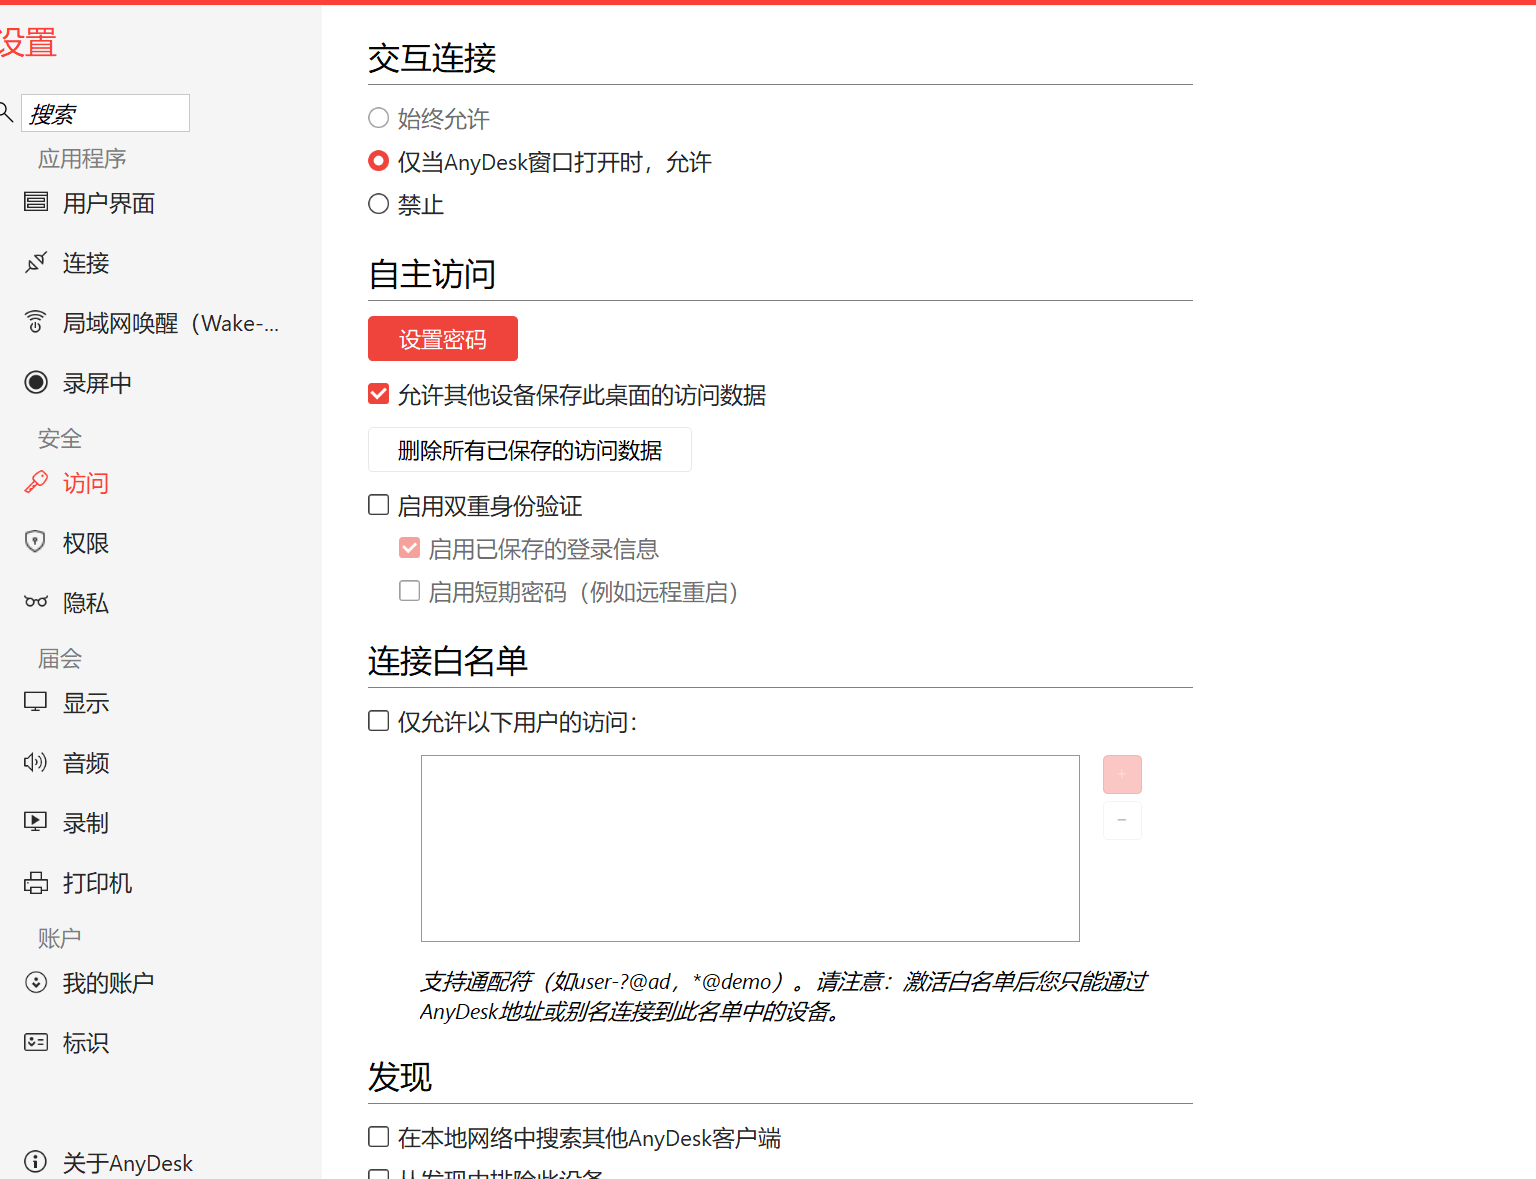Screen dimensions: 1536x1179
Task: Click the 录屏中 record icon
Action: pyautogui.click(x=36, y=382)
